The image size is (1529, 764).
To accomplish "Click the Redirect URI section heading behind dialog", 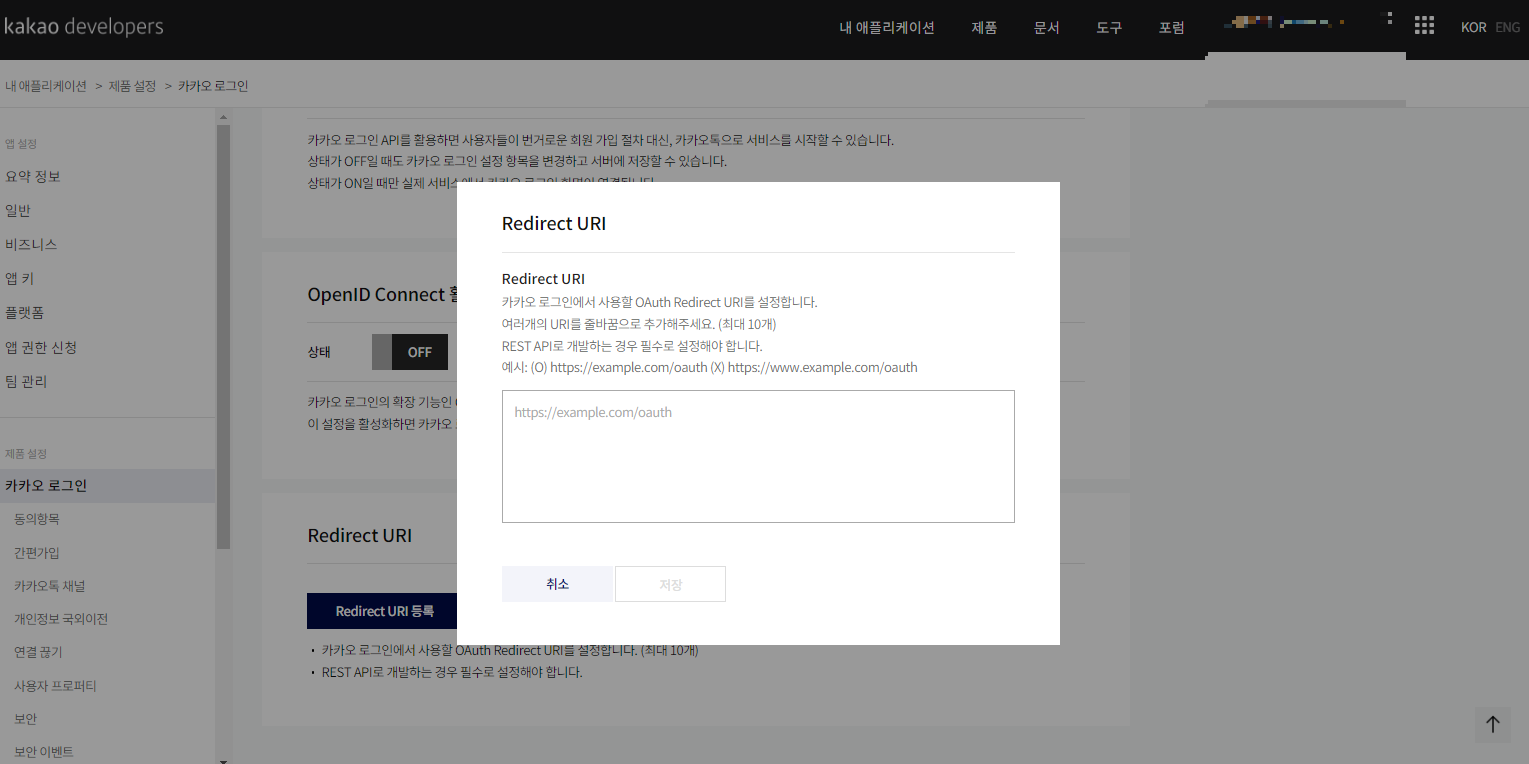I will (360, 536).
